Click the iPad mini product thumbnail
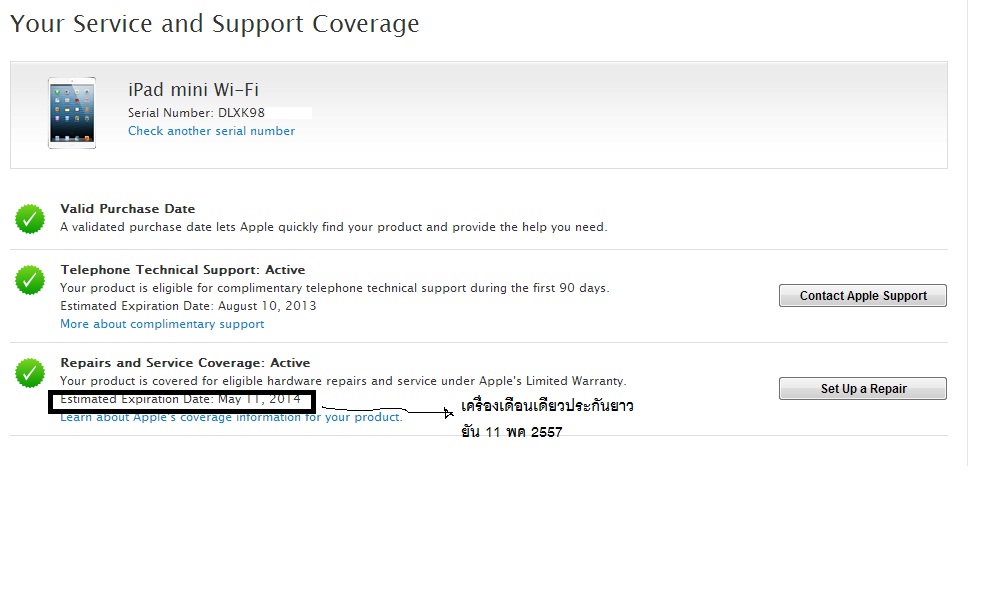This screenshot has height=612, width=984. pos(72,113)
